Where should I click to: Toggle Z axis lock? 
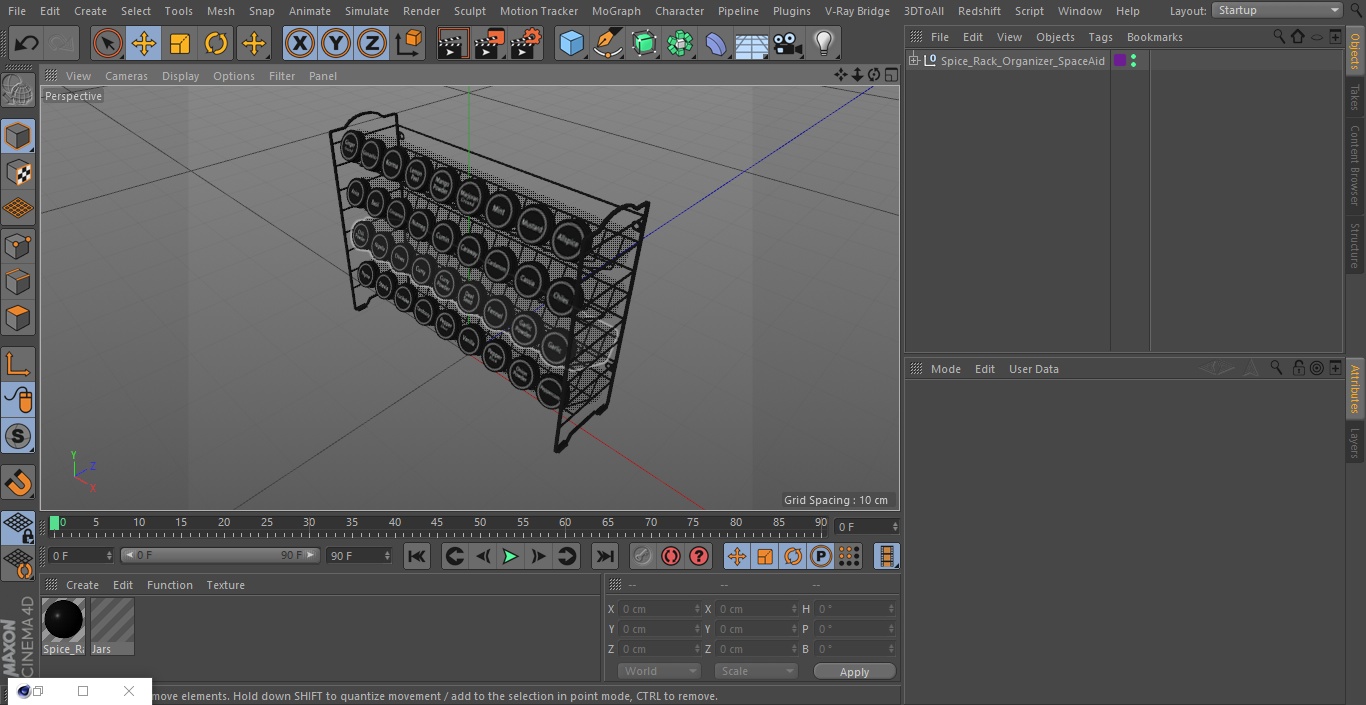point(372,43)
